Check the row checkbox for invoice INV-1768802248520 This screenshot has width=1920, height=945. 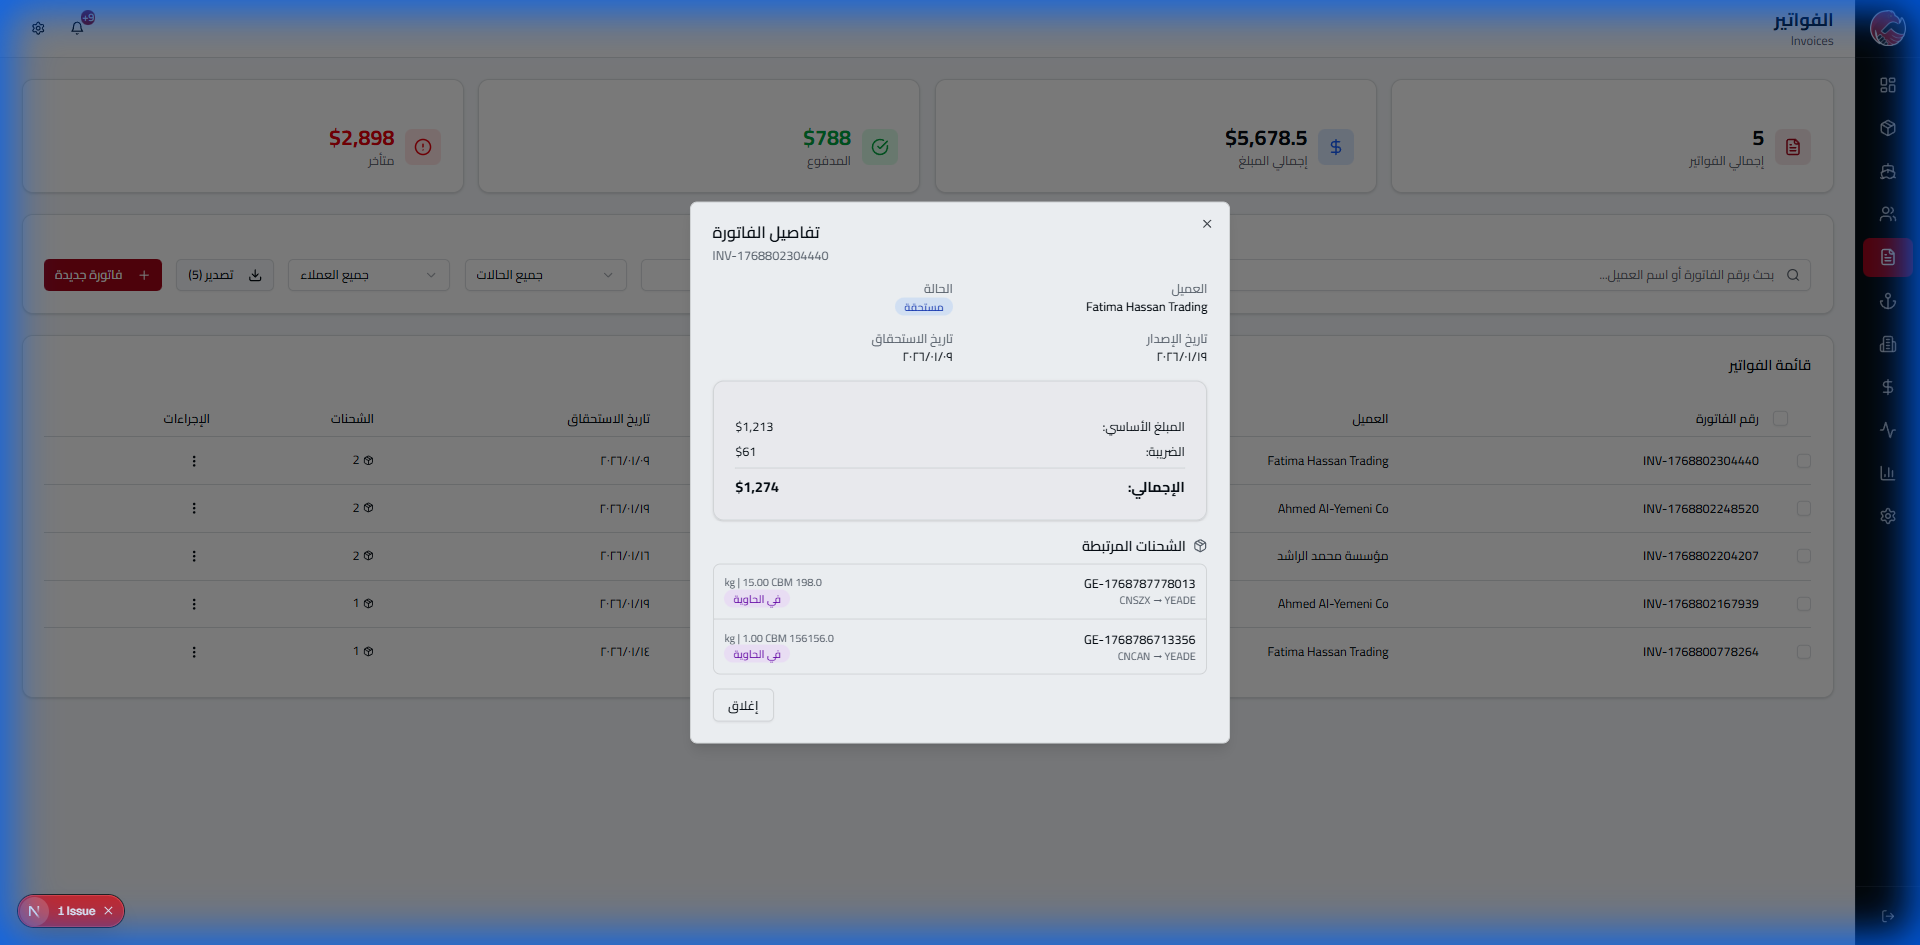tap(1804, 508)
